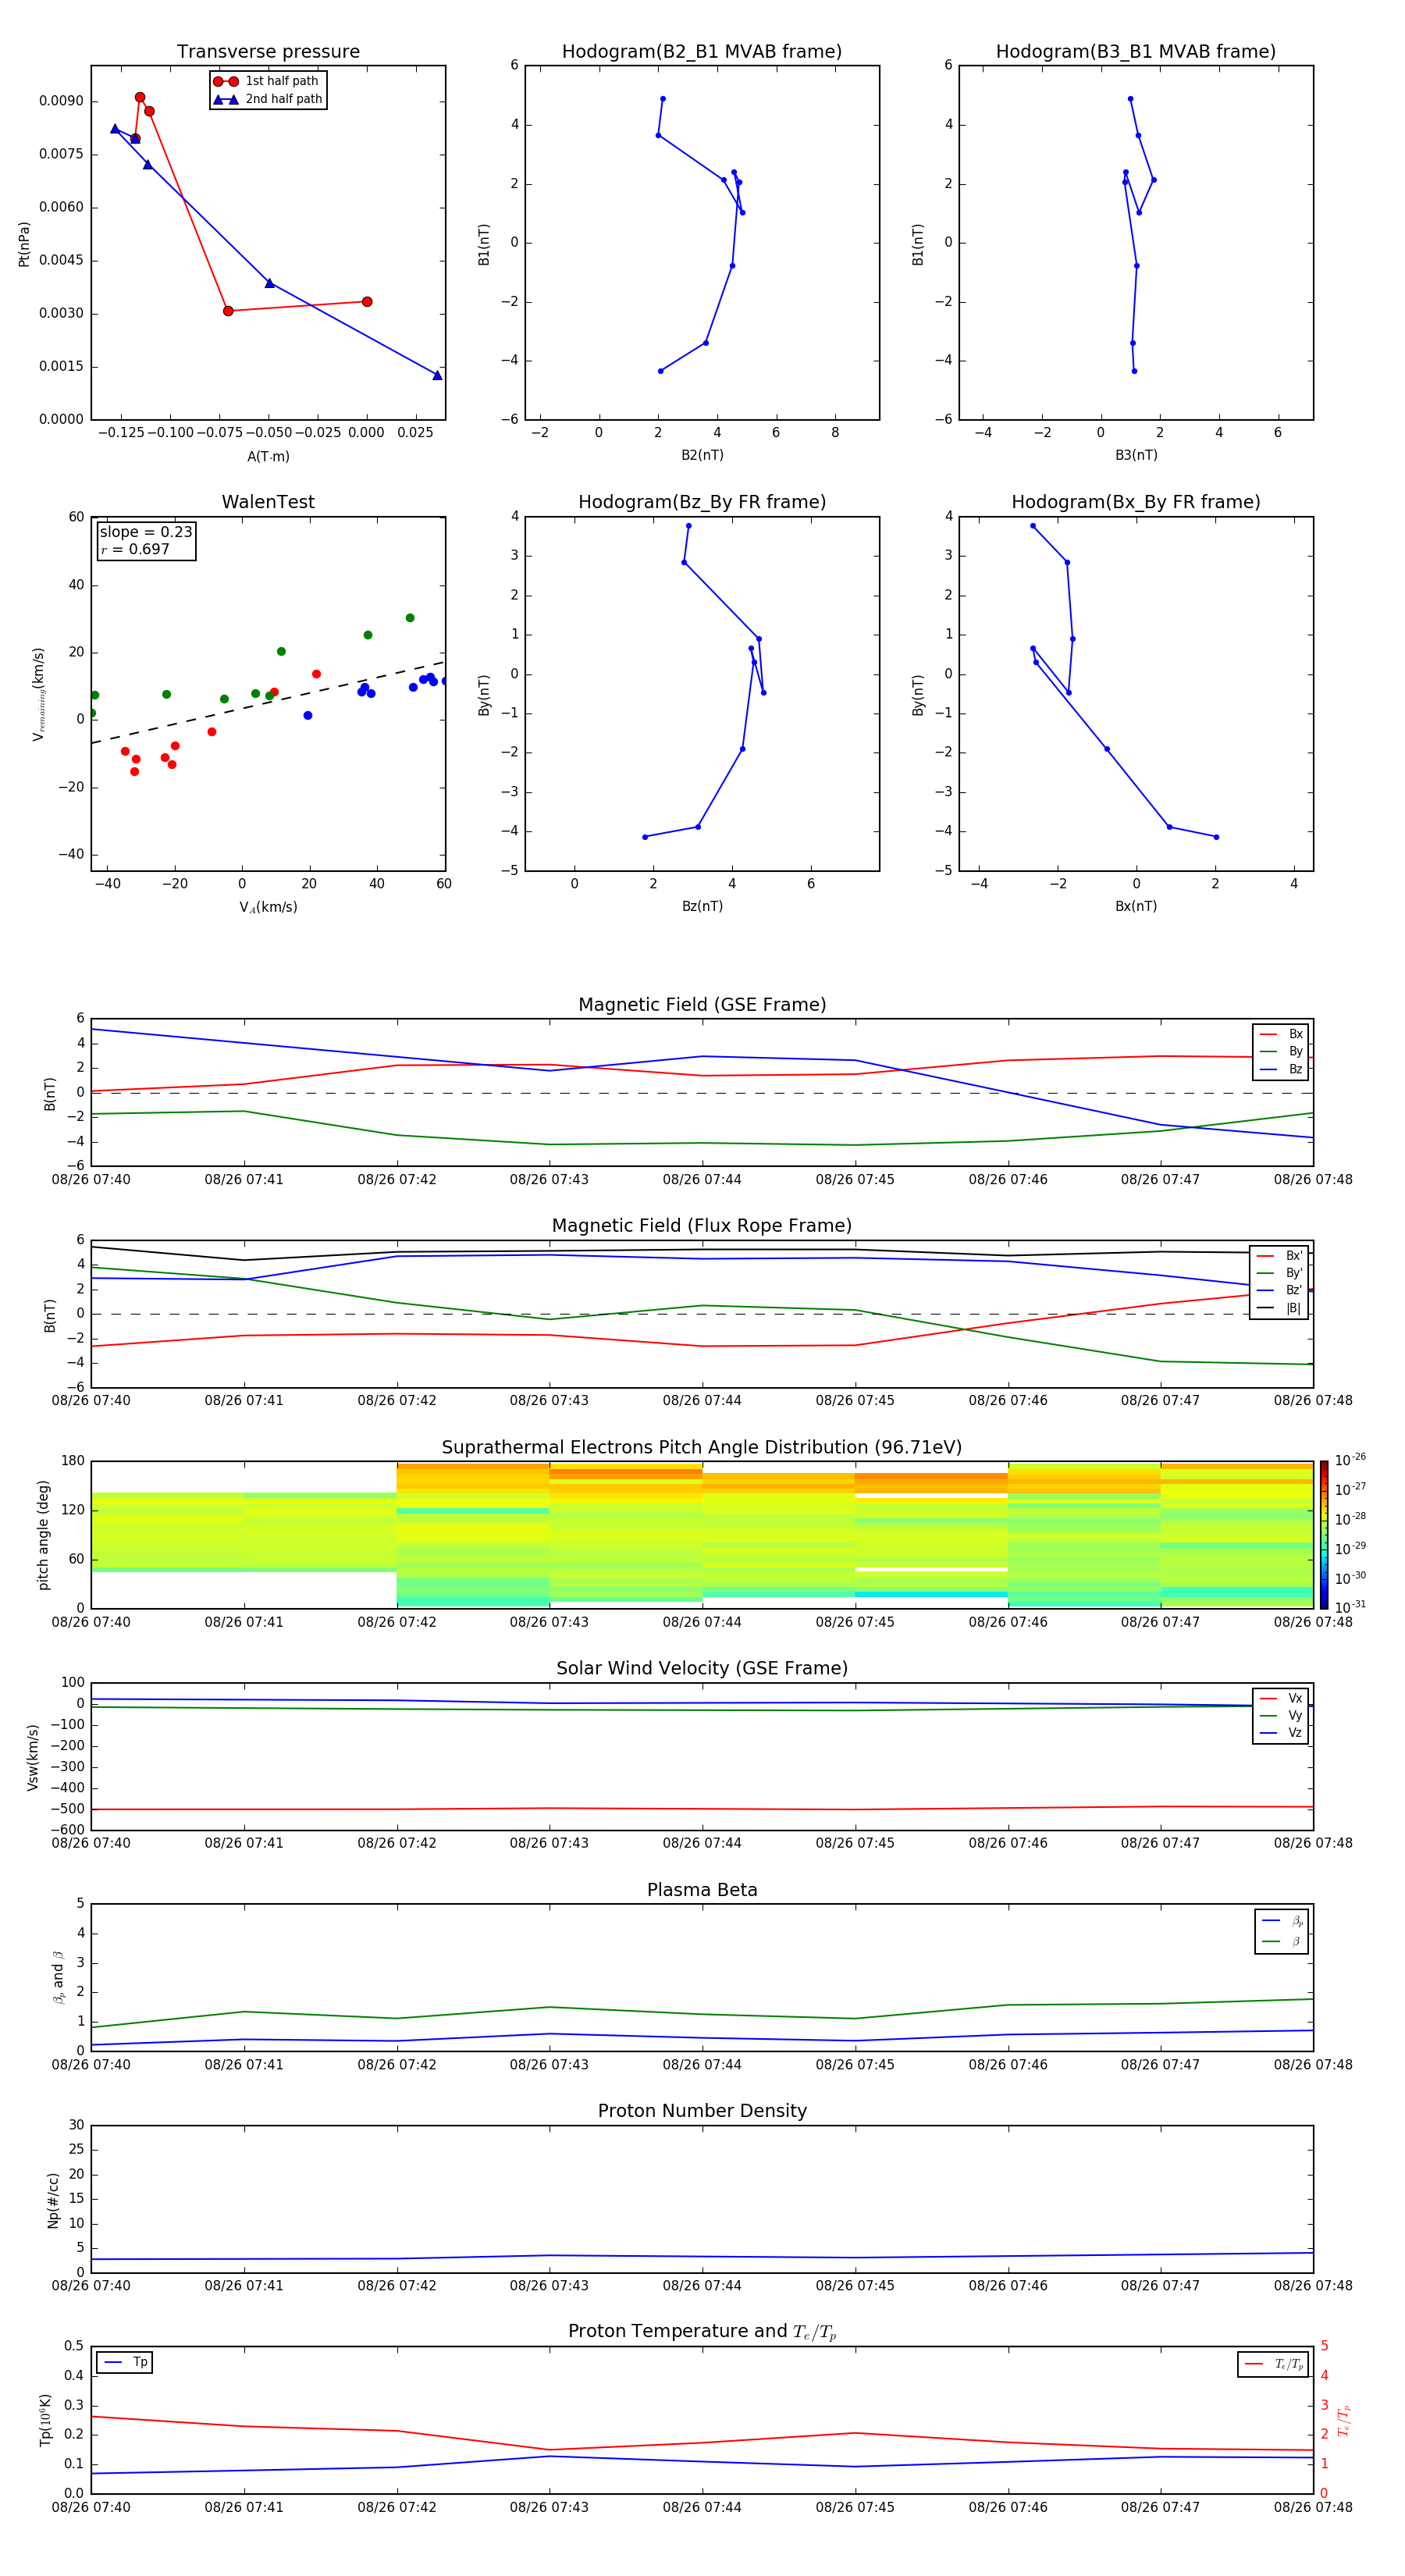Click the 'r = 0.697' annotation
The image size is (1405, 2576).
point(135,549)
